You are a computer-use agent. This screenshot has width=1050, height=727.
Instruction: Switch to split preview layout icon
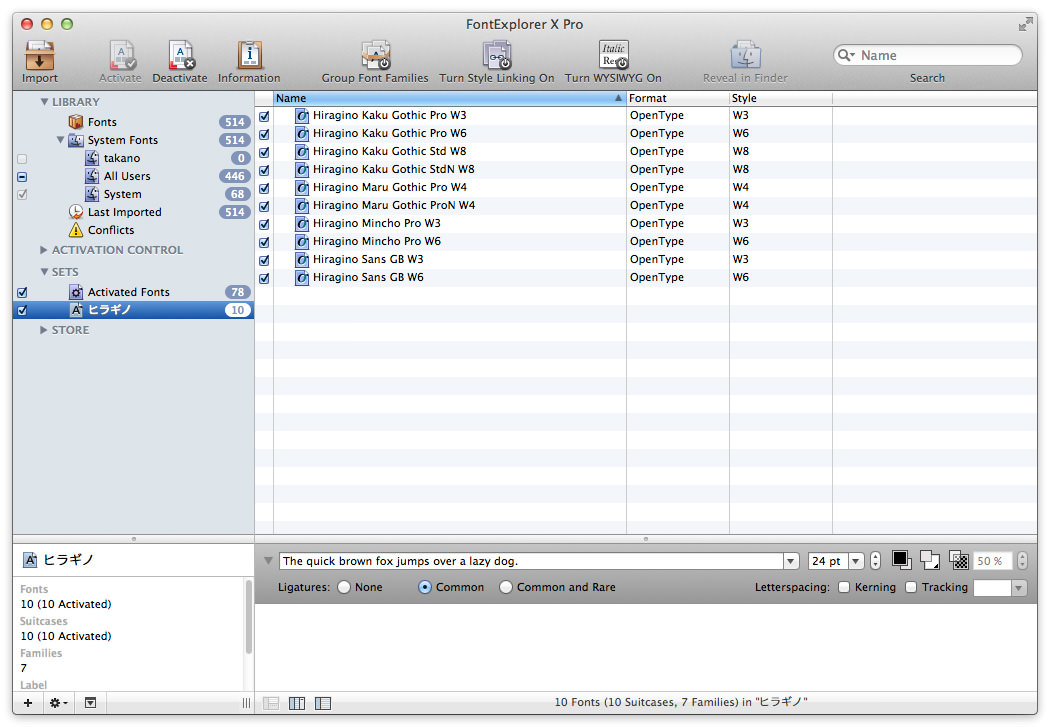[323, 703]
